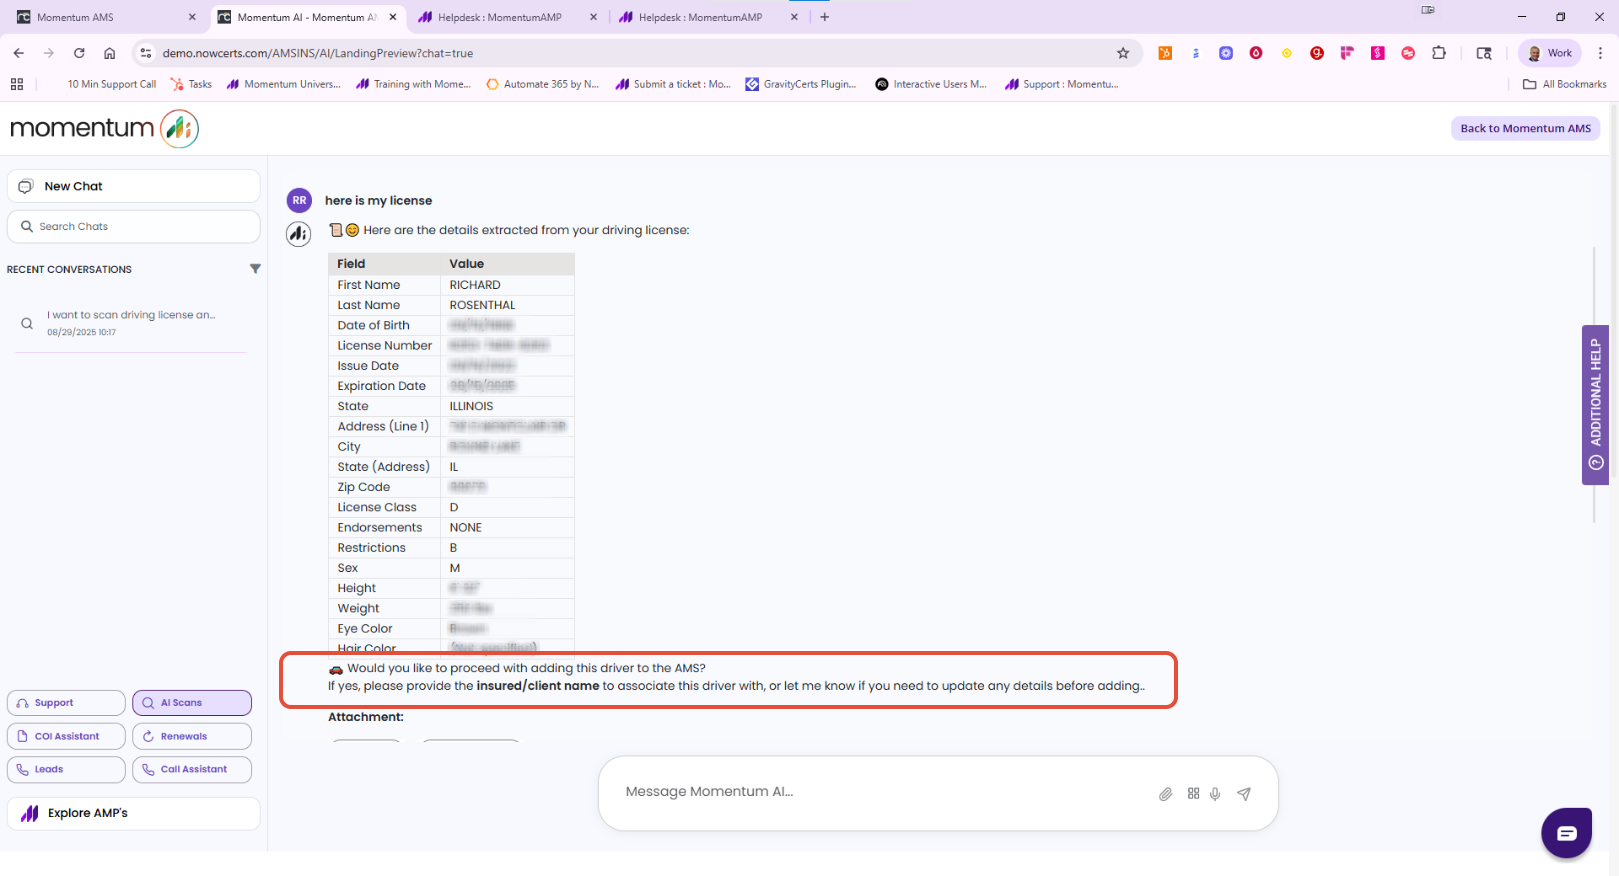Click the RICHARD first name value
Viewport: 1619px width, 876px height.
[475, 285]
